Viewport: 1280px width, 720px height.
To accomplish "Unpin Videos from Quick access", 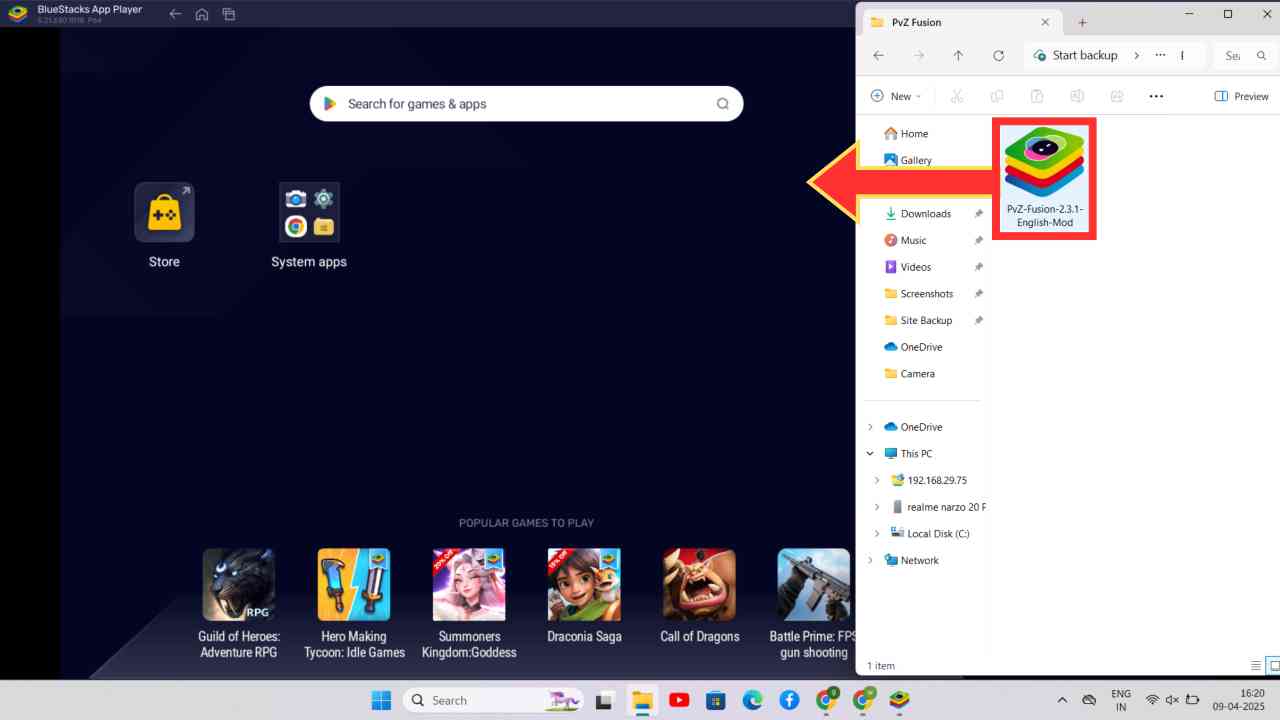I will point(978,266).
